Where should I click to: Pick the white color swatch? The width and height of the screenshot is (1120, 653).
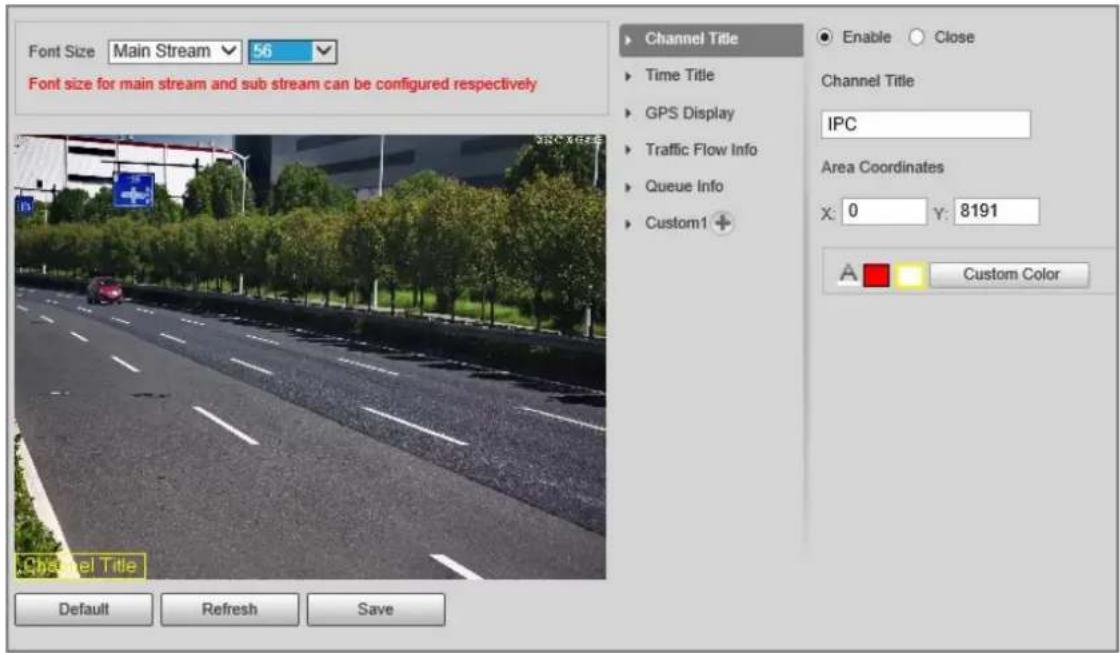pyautogui.click(x=910, y=275)
